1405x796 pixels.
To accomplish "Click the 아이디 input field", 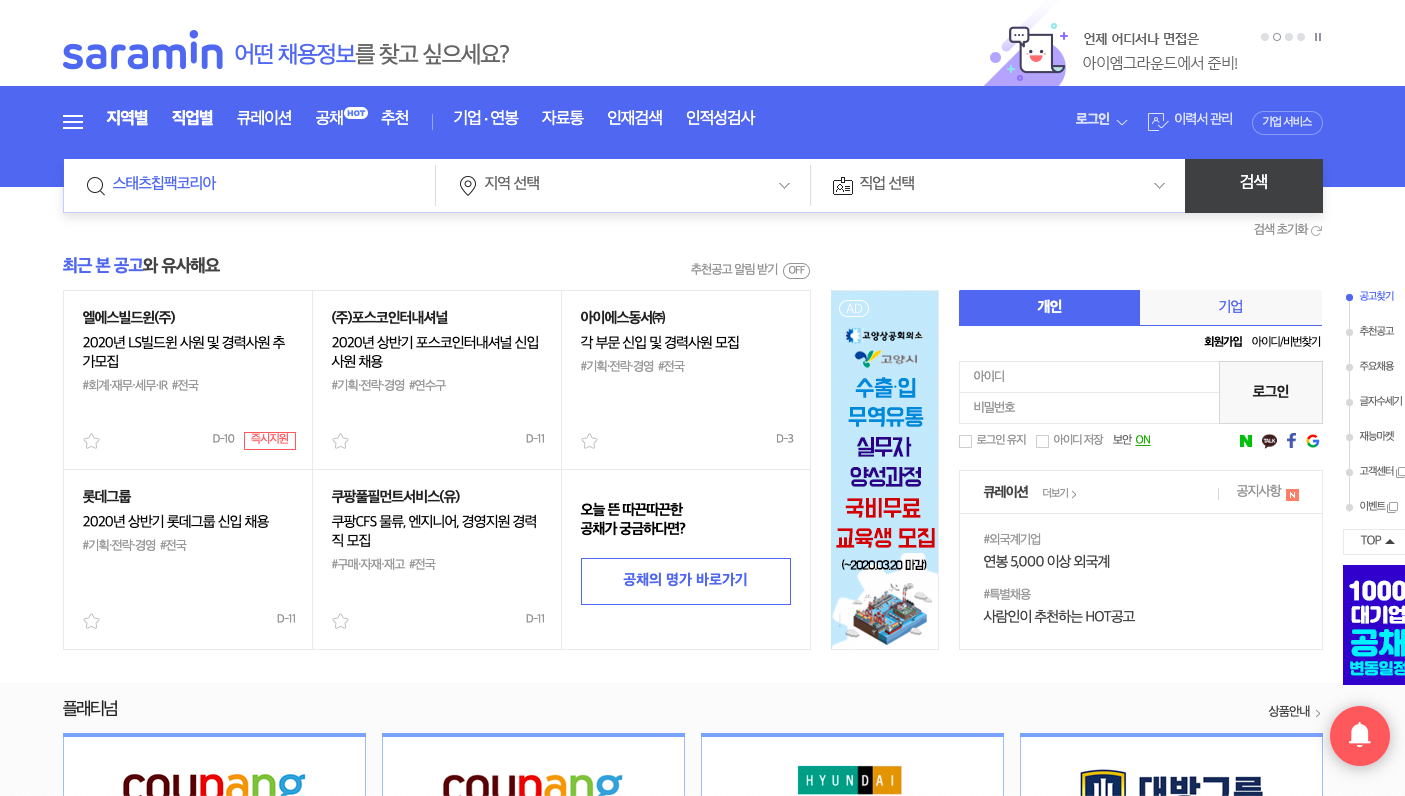I will (x=1089, y=376).
